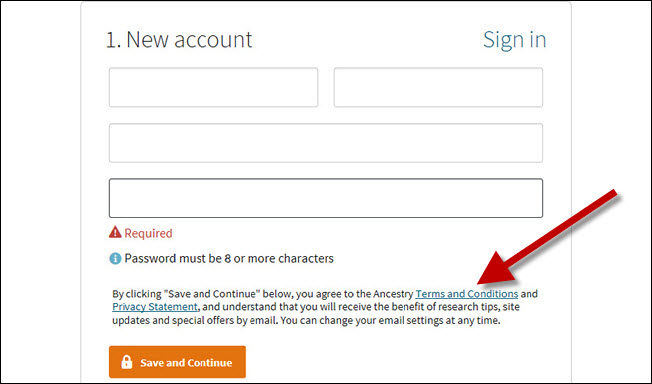The width and height of the screenshot is (652, 384).
Task: Click the blue info circle icon
Action: click(x=115, y=258)
